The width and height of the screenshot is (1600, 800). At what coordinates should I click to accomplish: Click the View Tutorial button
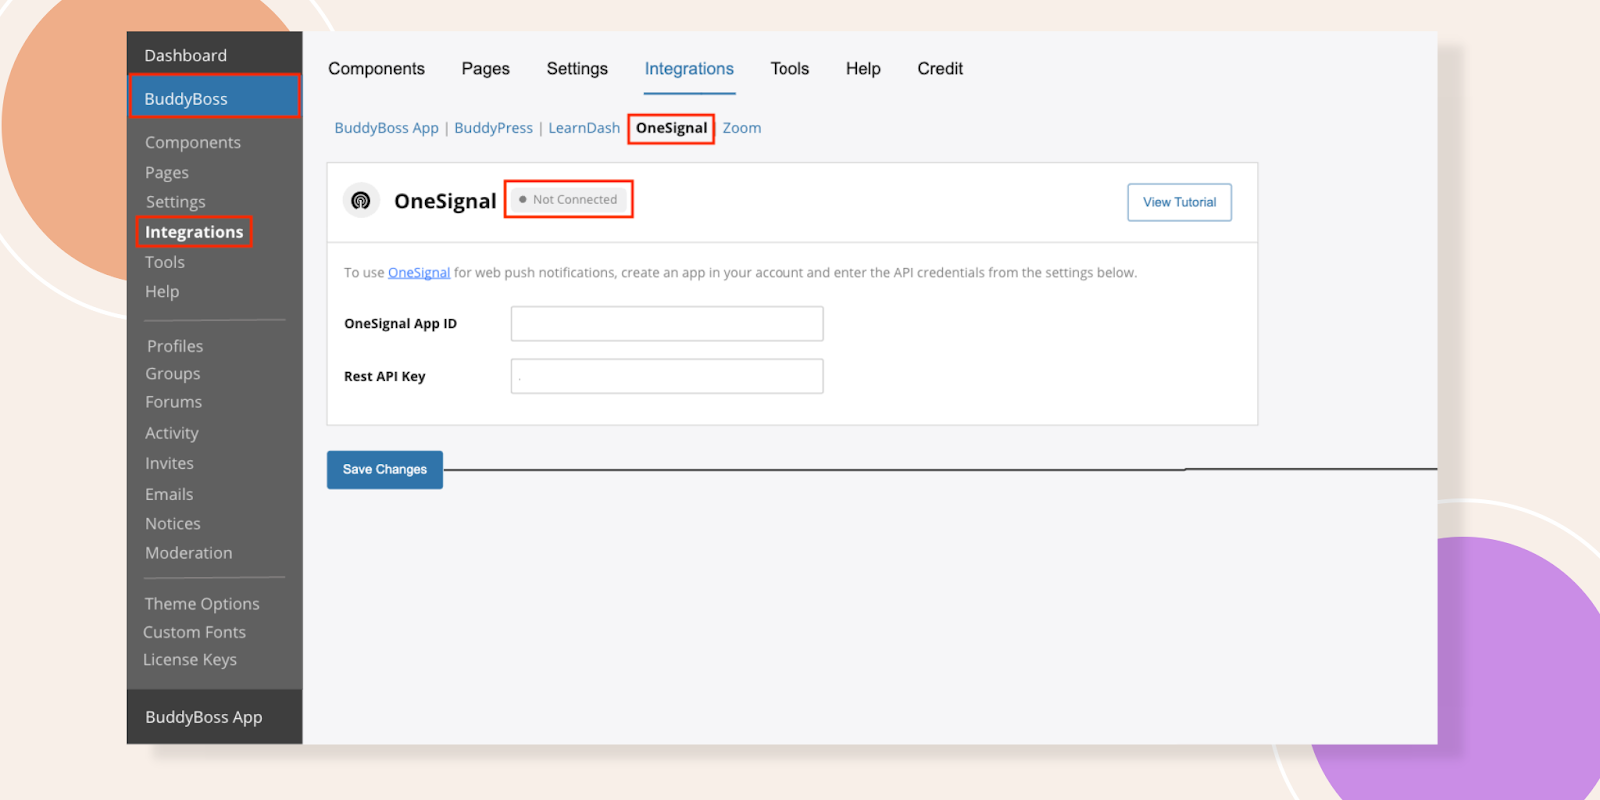(1179, 202)
